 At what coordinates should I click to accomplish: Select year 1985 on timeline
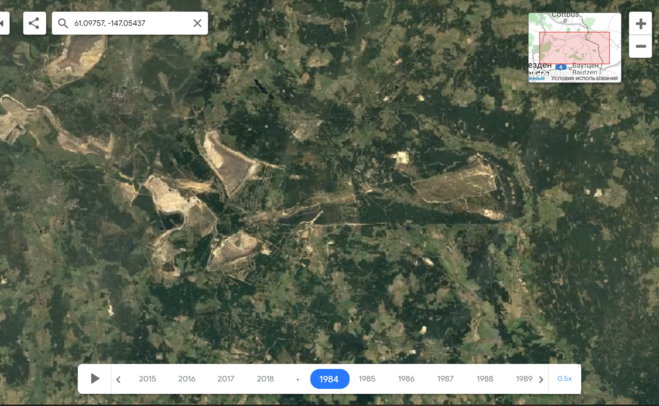pyautogui.click(x=367, y=379)
